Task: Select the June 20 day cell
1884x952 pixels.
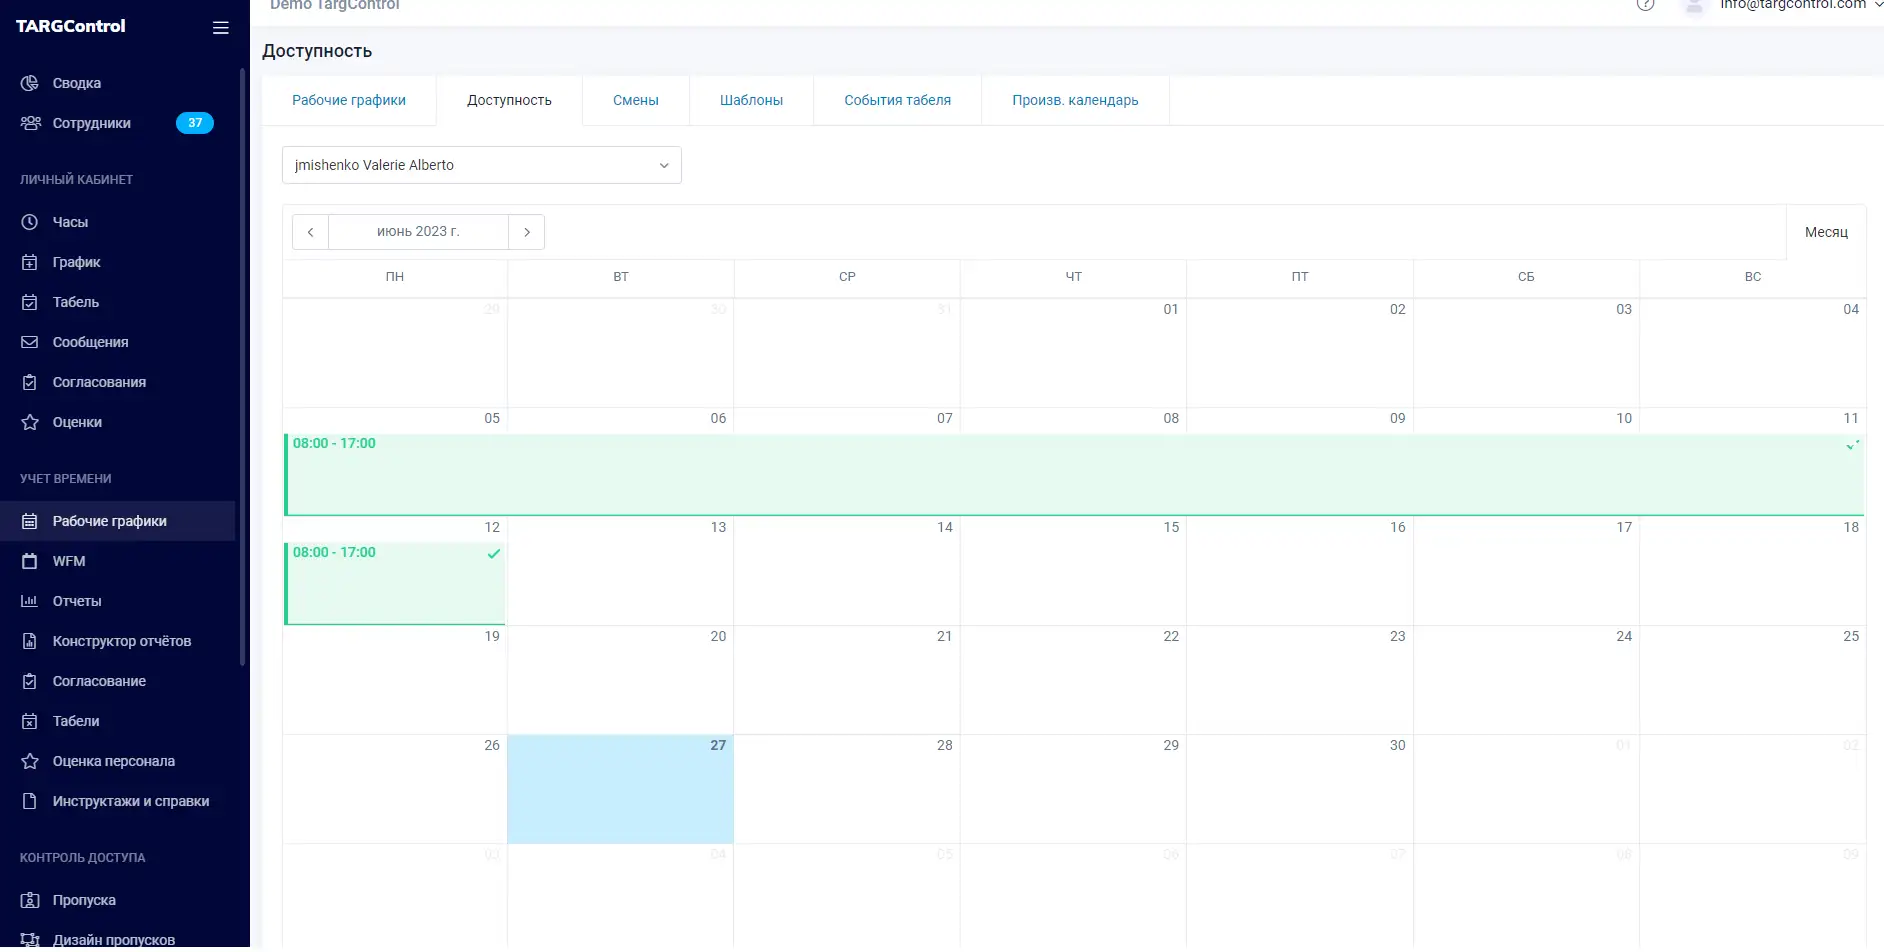Action: point(620,680)
